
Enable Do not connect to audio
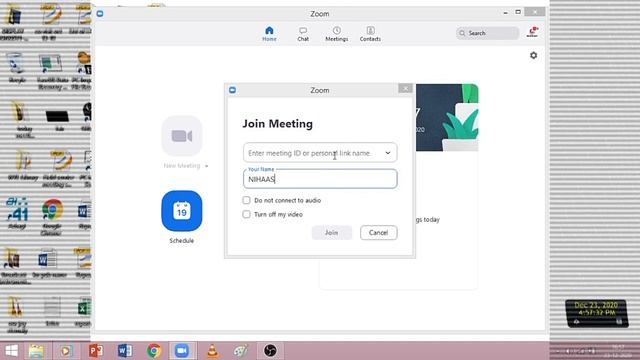(246, 200)
